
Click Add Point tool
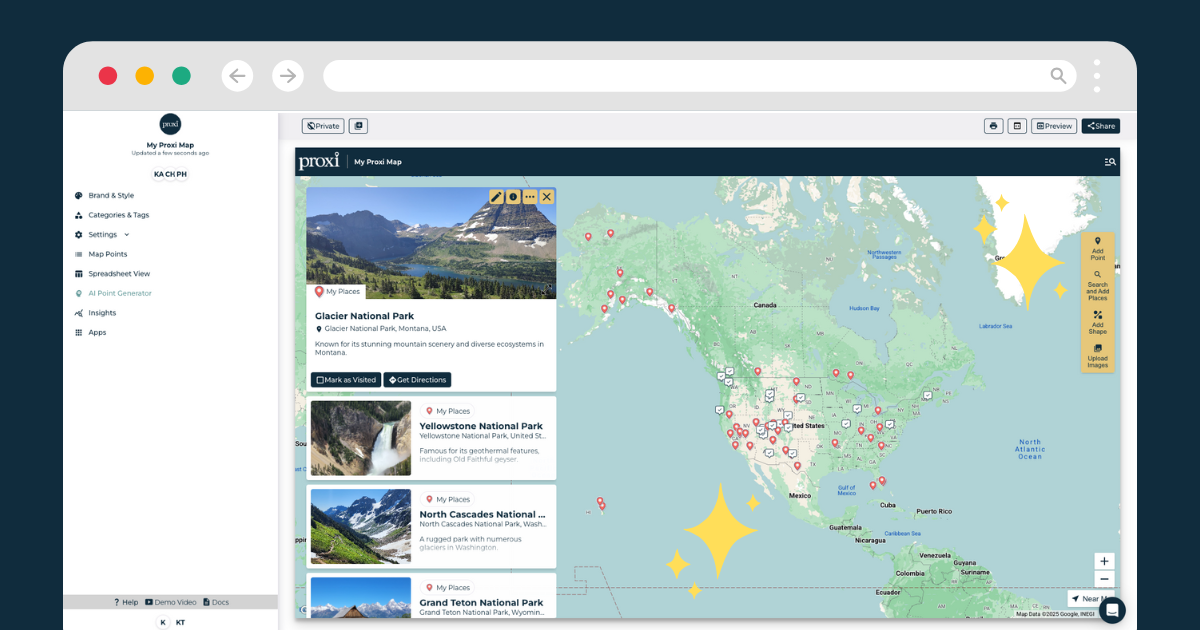(1098, 248)
